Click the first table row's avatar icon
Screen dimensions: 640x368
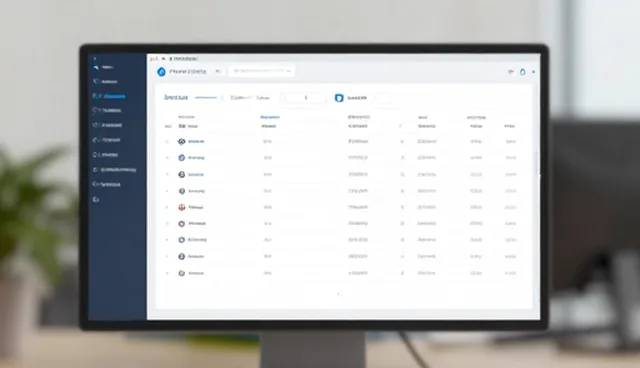point(182,142)
